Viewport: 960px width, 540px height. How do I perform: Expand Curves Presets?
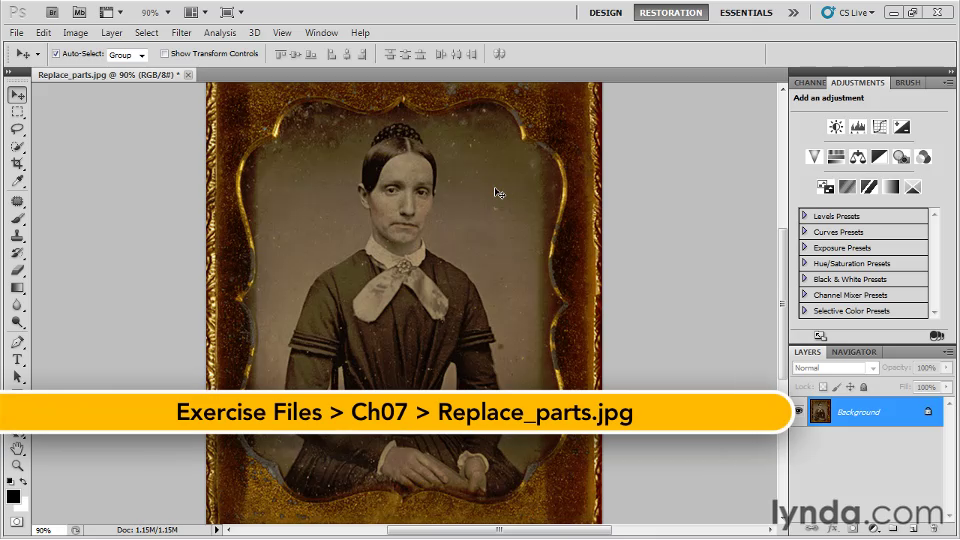point(804,231)
